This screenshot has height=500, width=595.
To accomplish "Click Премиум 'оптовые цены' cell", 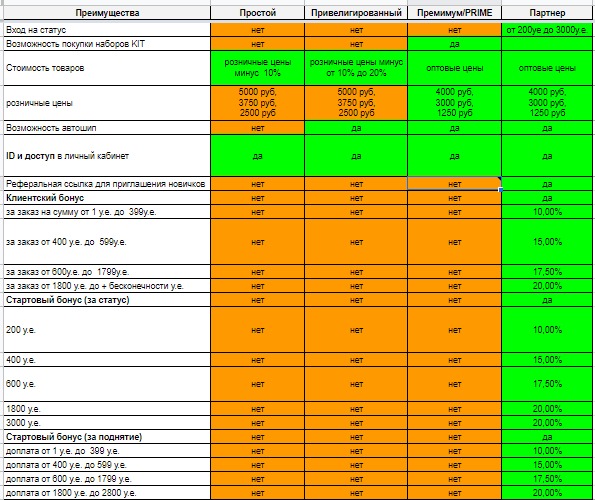I will 454,68.
